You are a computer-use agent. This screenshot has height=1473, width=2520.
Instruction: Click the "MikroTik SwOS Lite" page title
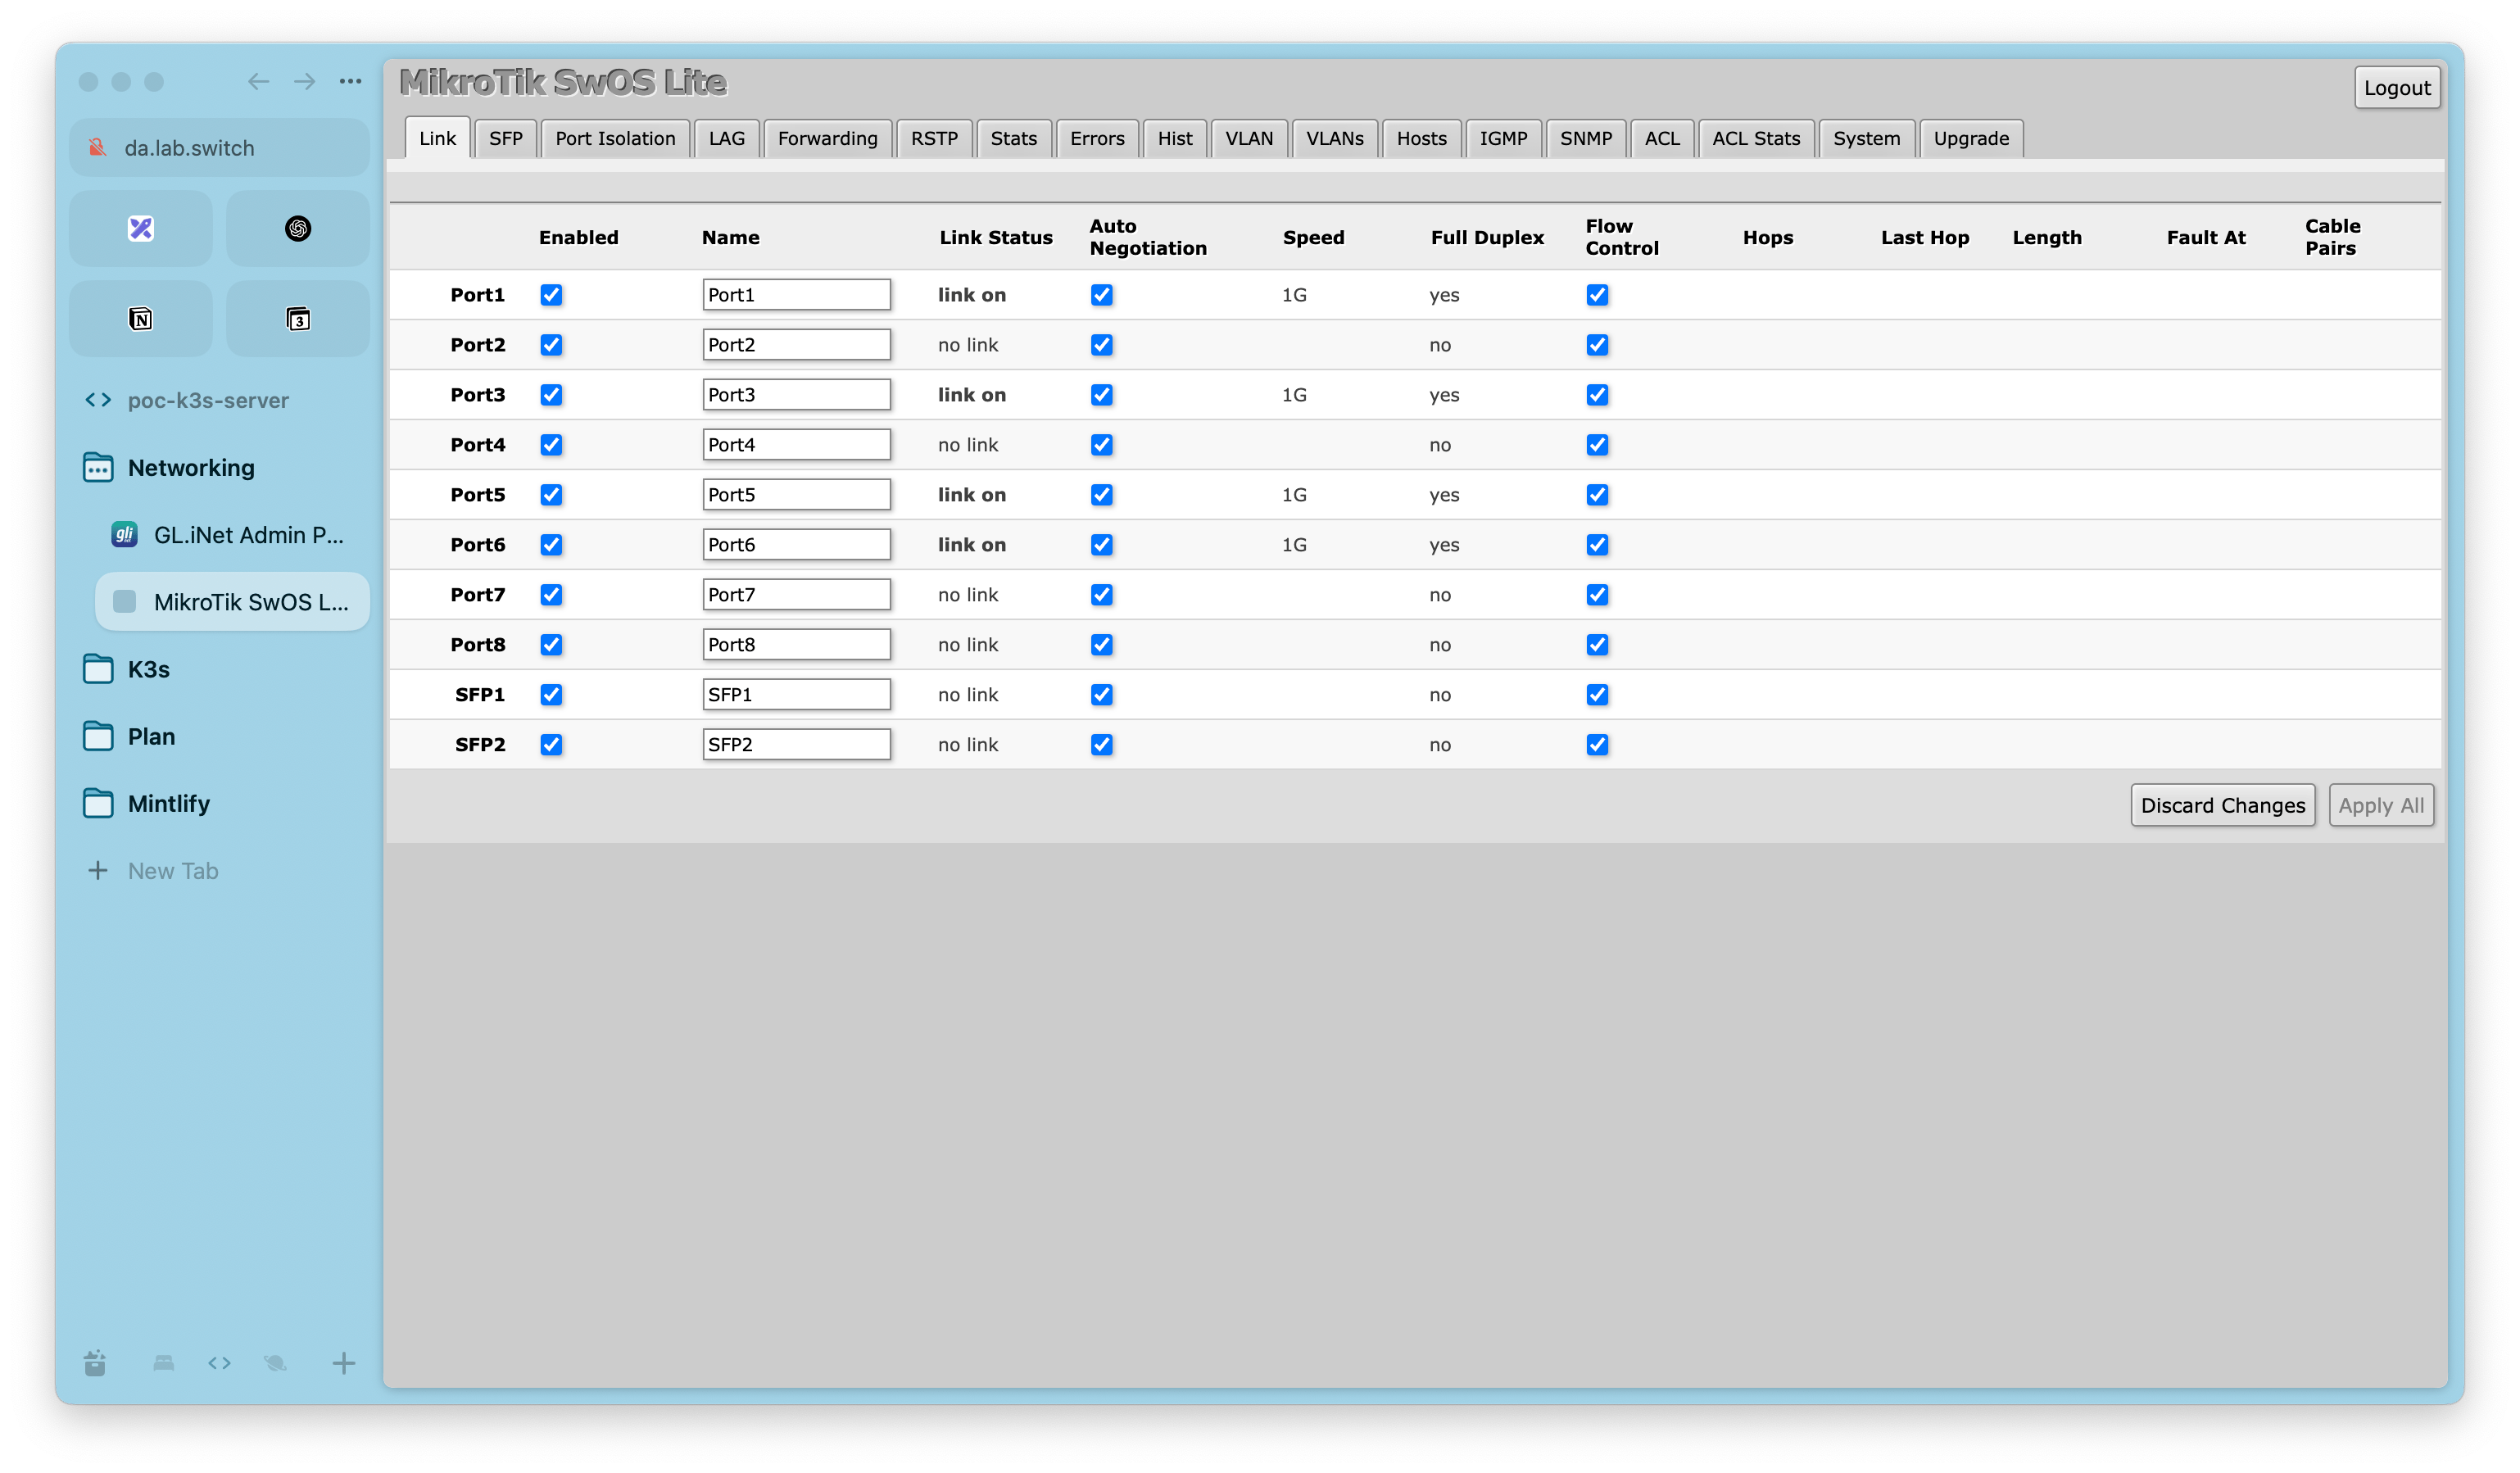tap(563, 82)
